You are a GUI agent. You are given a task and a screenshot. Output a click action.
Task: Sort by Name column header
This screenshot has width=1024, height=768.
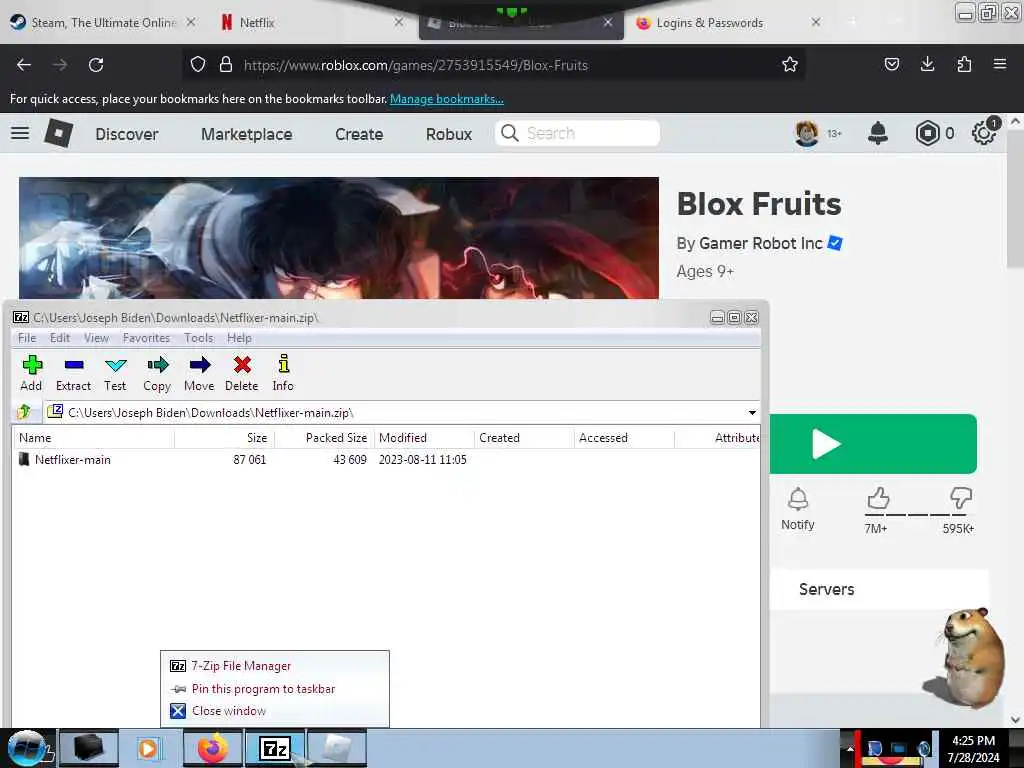point(94,438)
